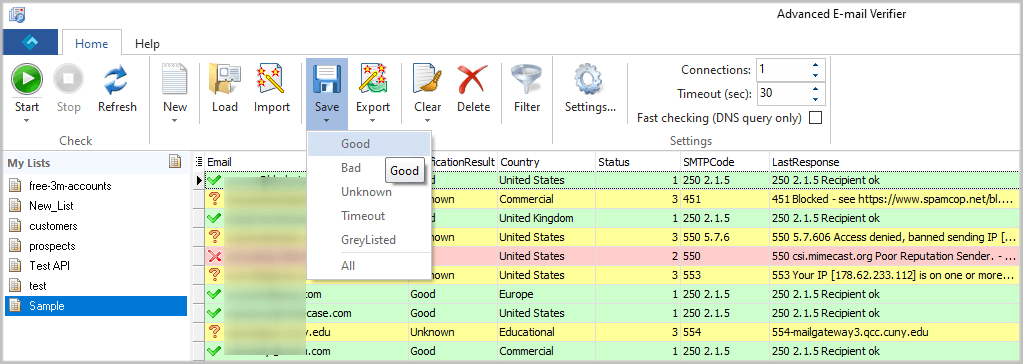This screenshot has width=1023, height=364.
Task: Select the Test API list
Action: (x=97, y=265)
